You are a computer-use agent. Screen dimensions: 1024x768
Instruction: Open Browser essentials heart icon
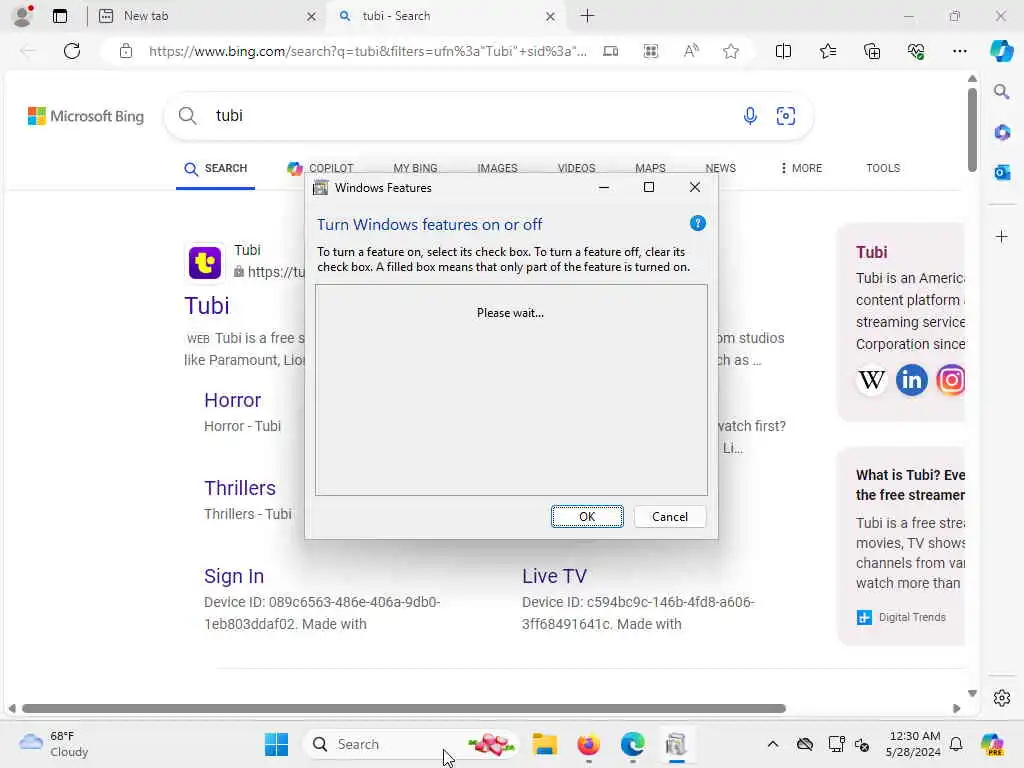(916, 51)
